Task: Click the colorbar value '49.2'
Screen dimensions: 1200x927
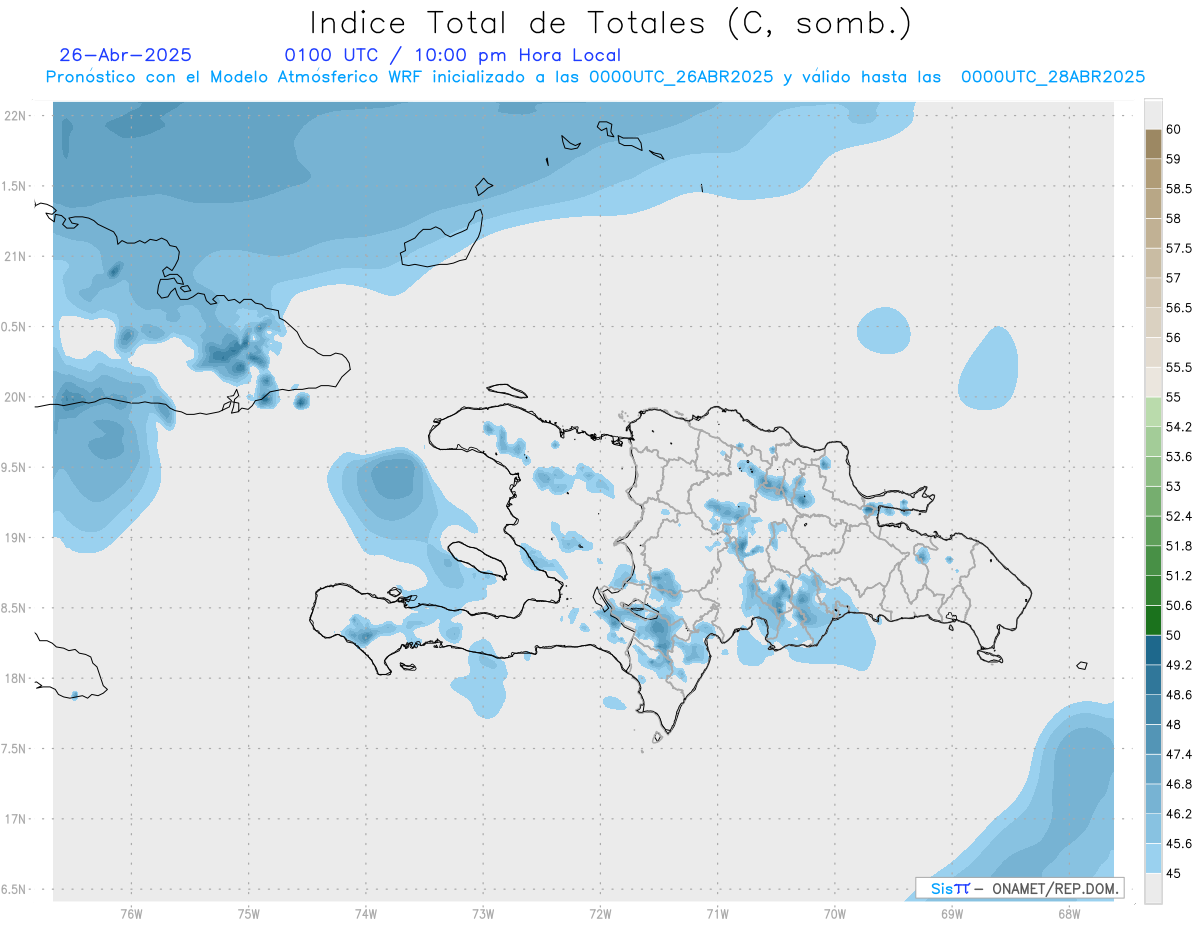Action: point(1179,665)
